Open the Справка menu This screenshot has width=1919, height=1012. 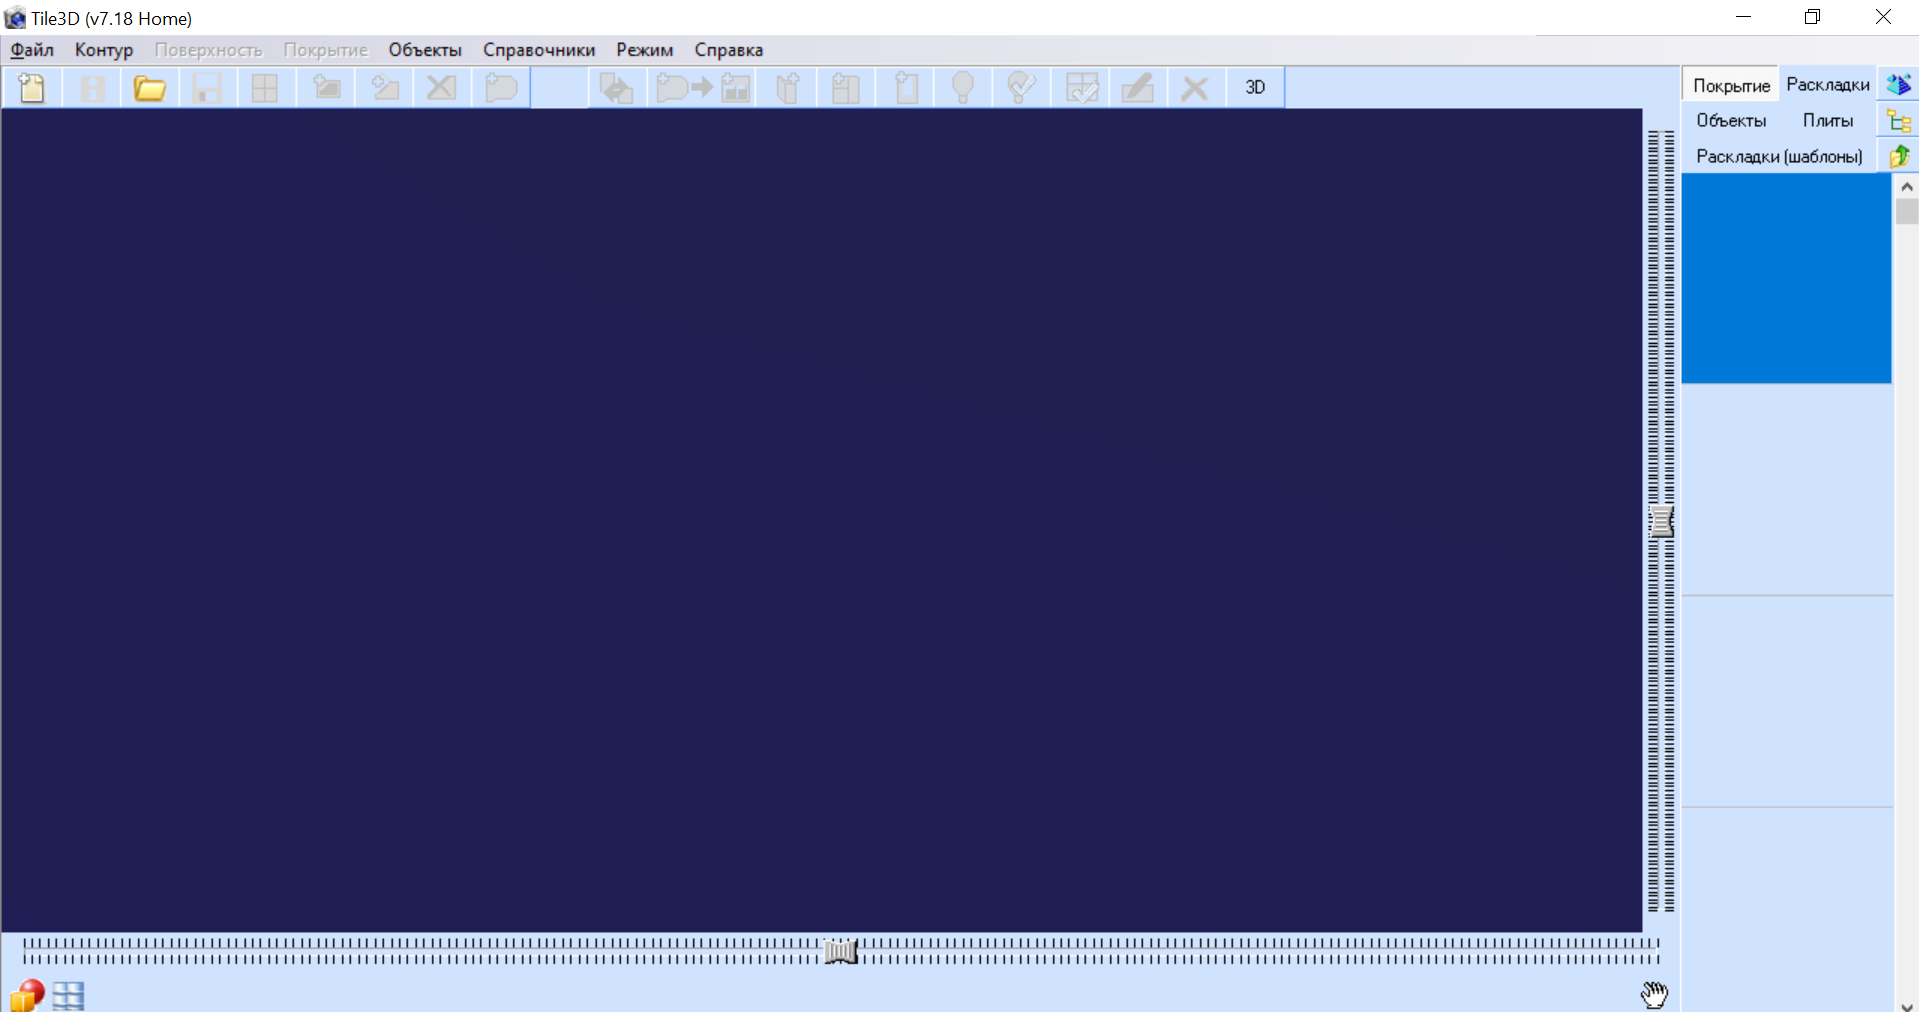point(729,50)
